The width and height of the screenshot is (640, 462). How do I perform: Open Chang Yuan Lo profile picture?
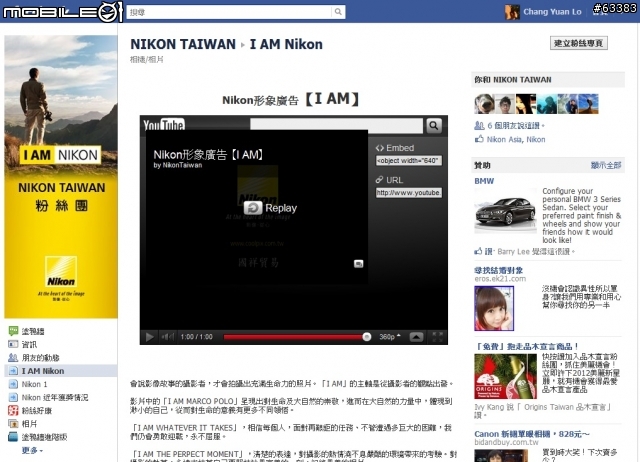[512, 12]
